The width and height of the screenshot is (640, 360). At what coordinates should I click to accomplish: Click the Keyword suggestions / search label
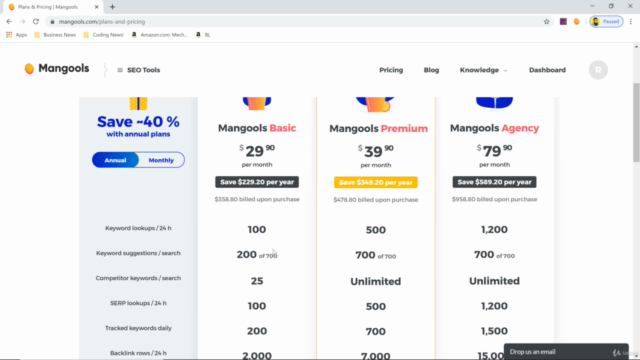(138, 253)
